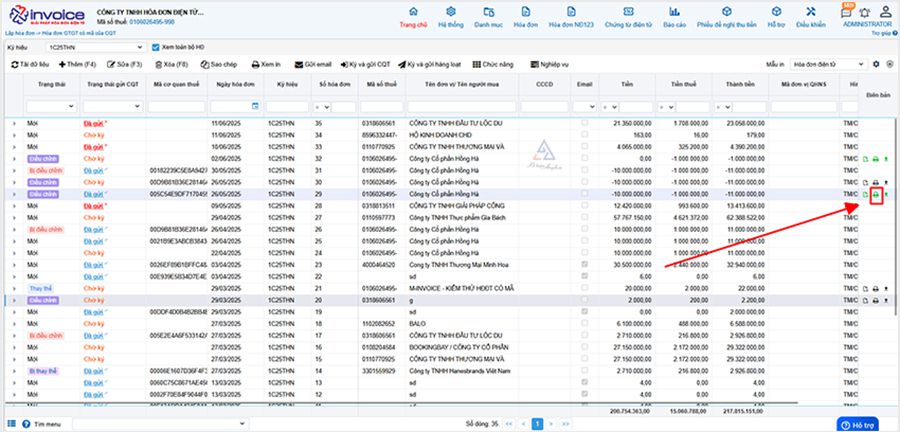
Task: Open the Báo cáo chart icon
Action: pyautogui.click(x=674, y=12)
